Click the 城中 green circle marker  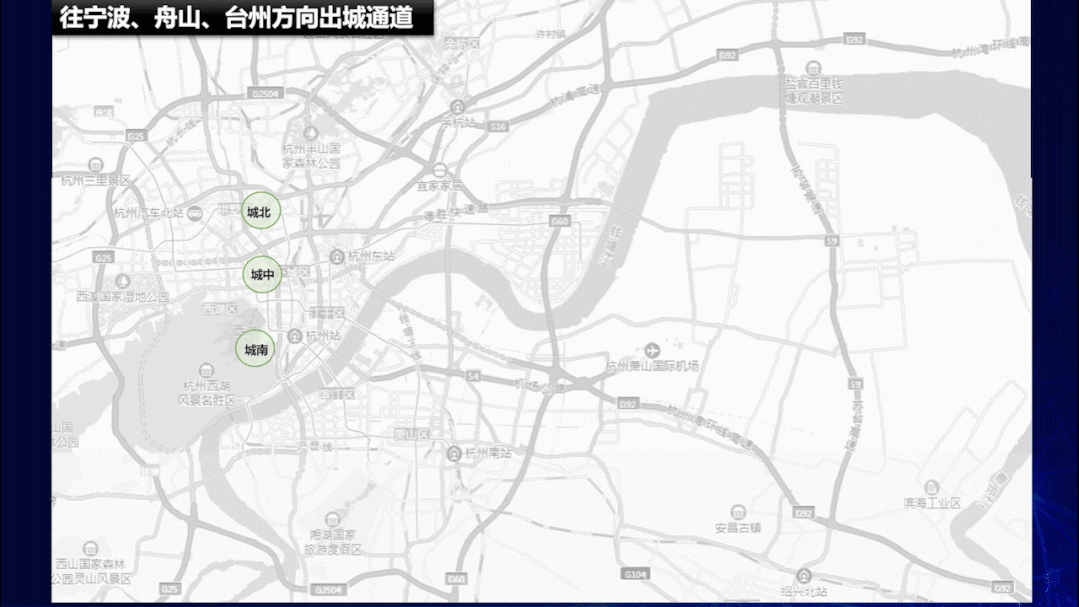[262, 275]
